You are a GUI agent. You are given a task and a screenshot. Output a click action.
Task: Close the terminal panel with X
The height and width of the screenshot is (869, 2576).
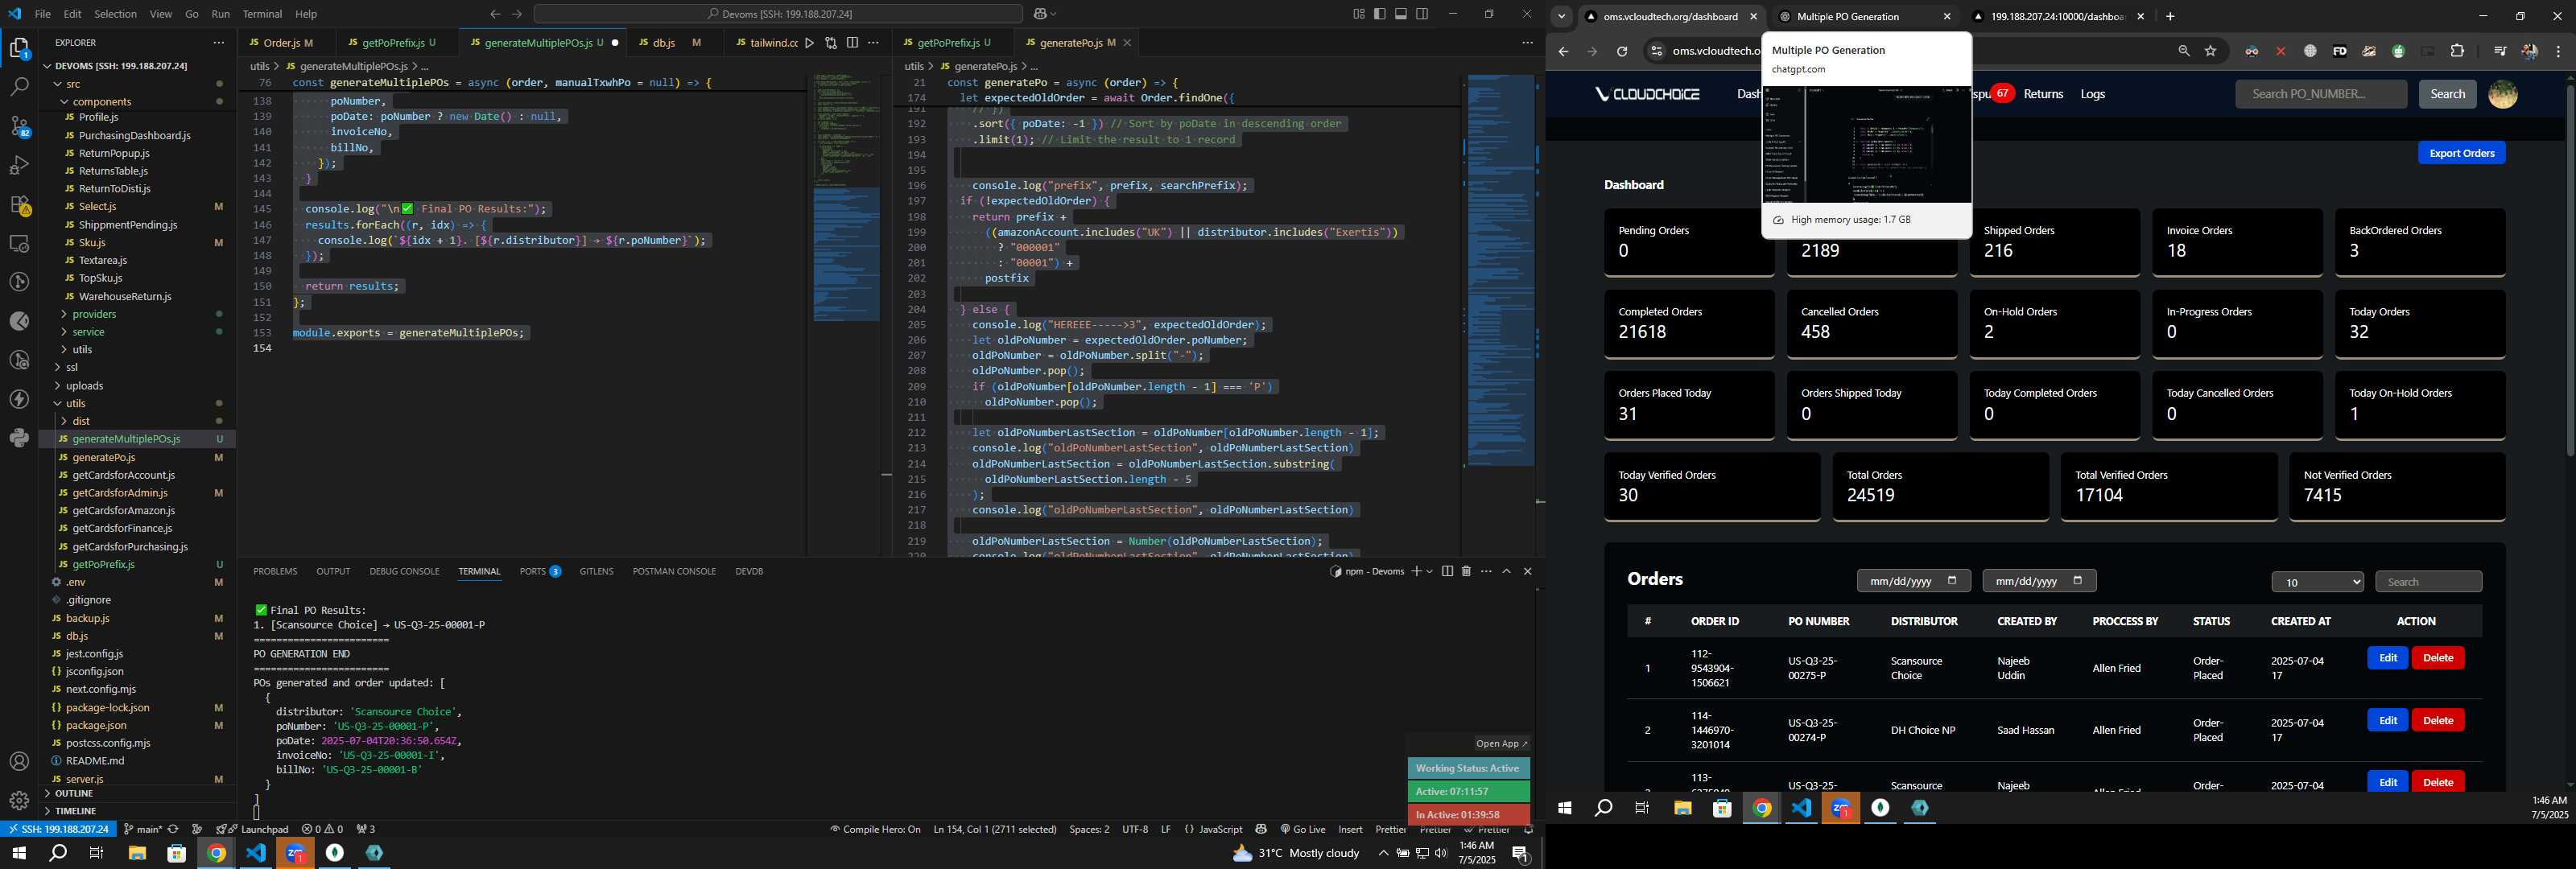(1527, 571)
